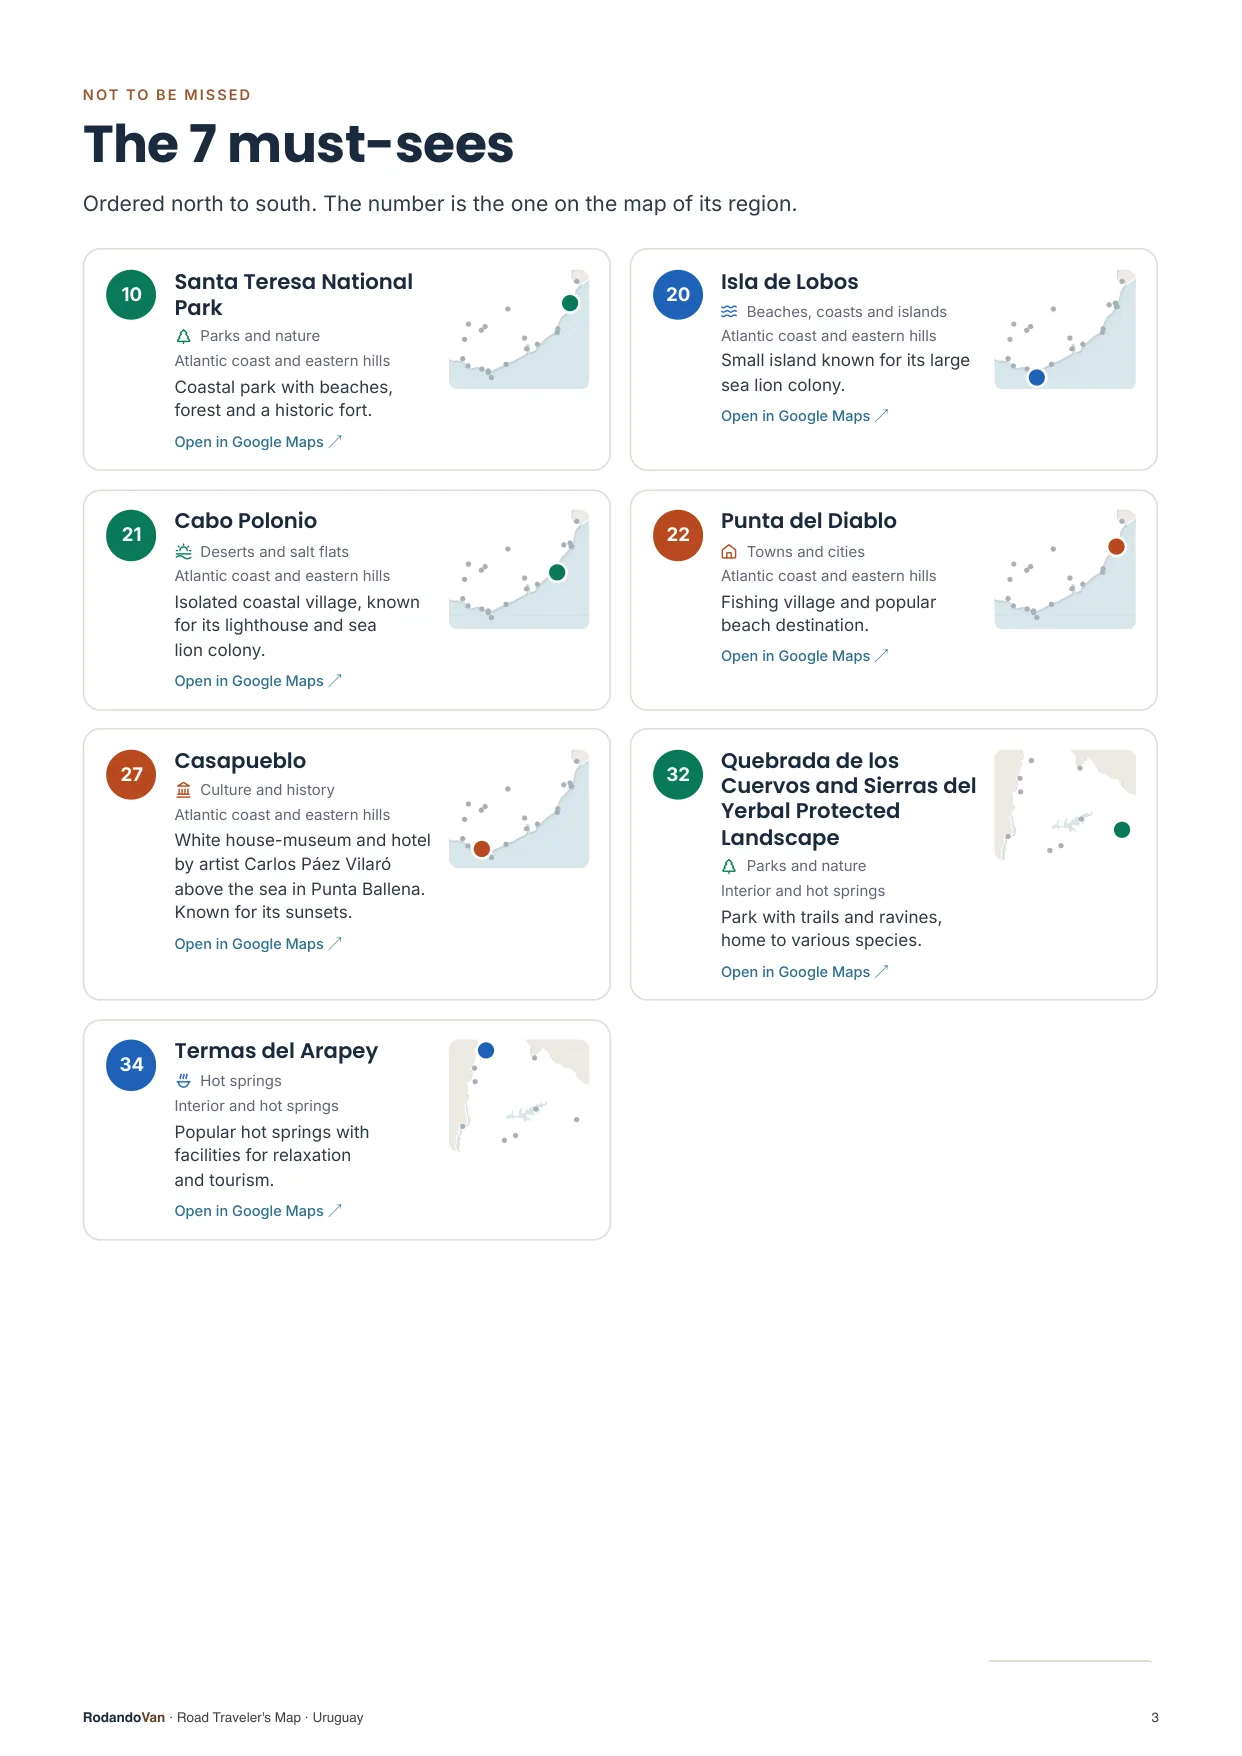
Task: Click the waves icon beside Beaches, coasts and islands
Action: click(x=729, y=311)
